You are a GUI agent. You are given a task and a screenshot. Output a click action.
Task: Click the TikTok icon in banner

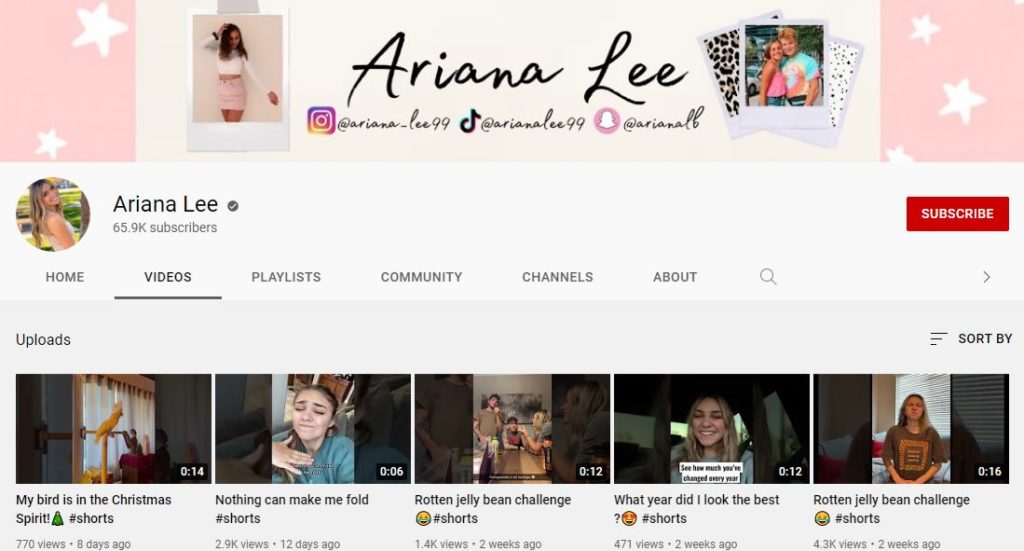pyautogui.click(x=469, y=121)
